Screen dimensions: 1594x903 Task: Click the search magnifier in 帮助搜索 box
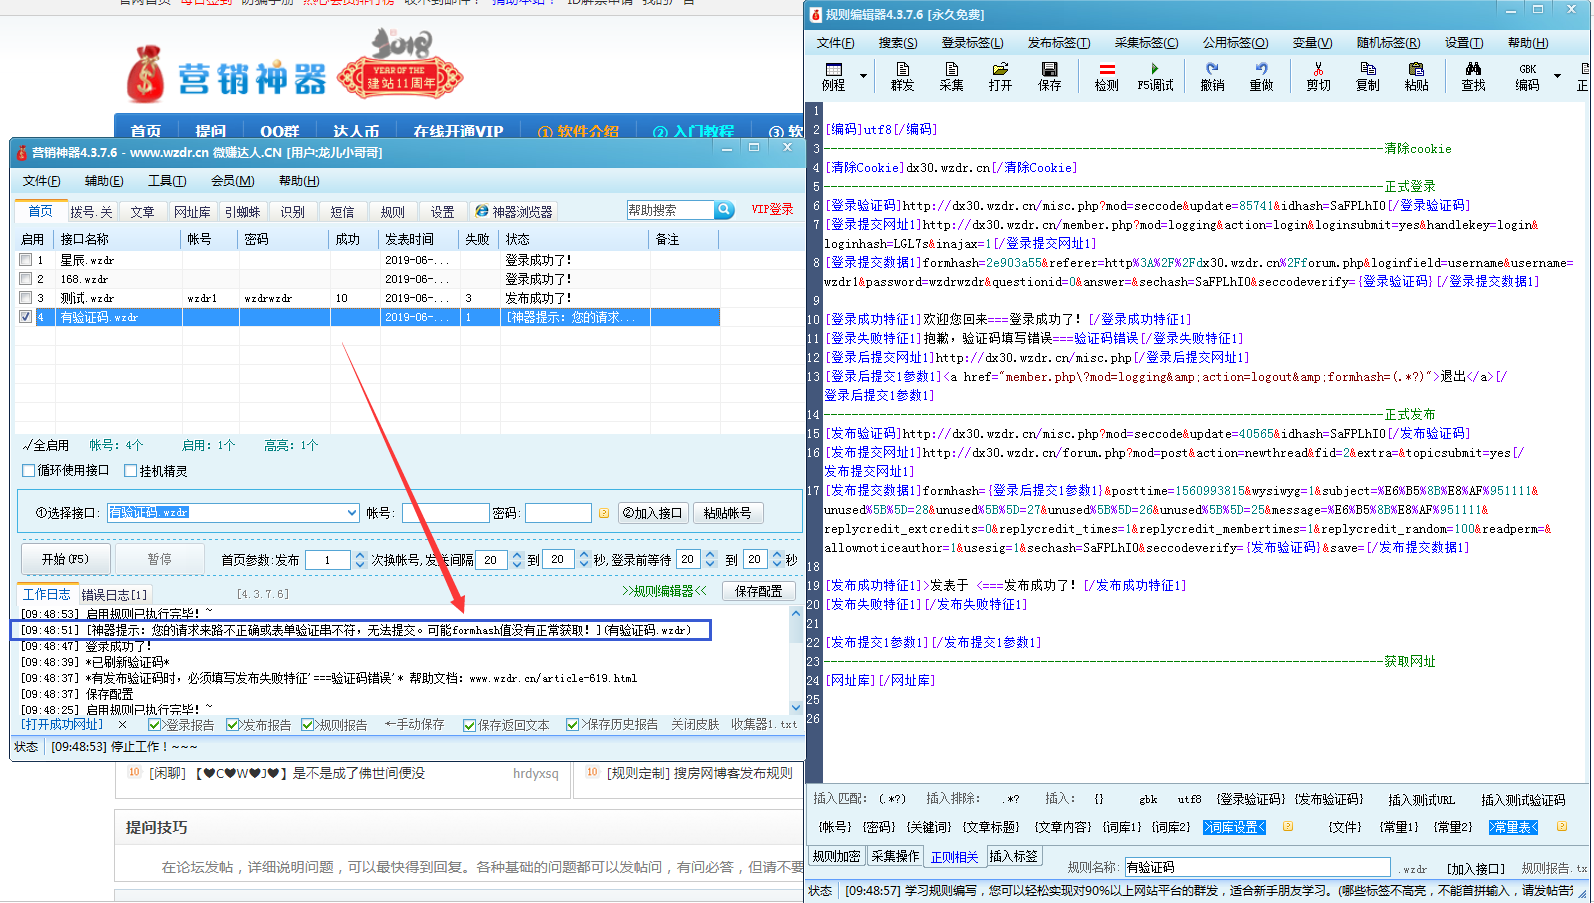click(724, 210)
